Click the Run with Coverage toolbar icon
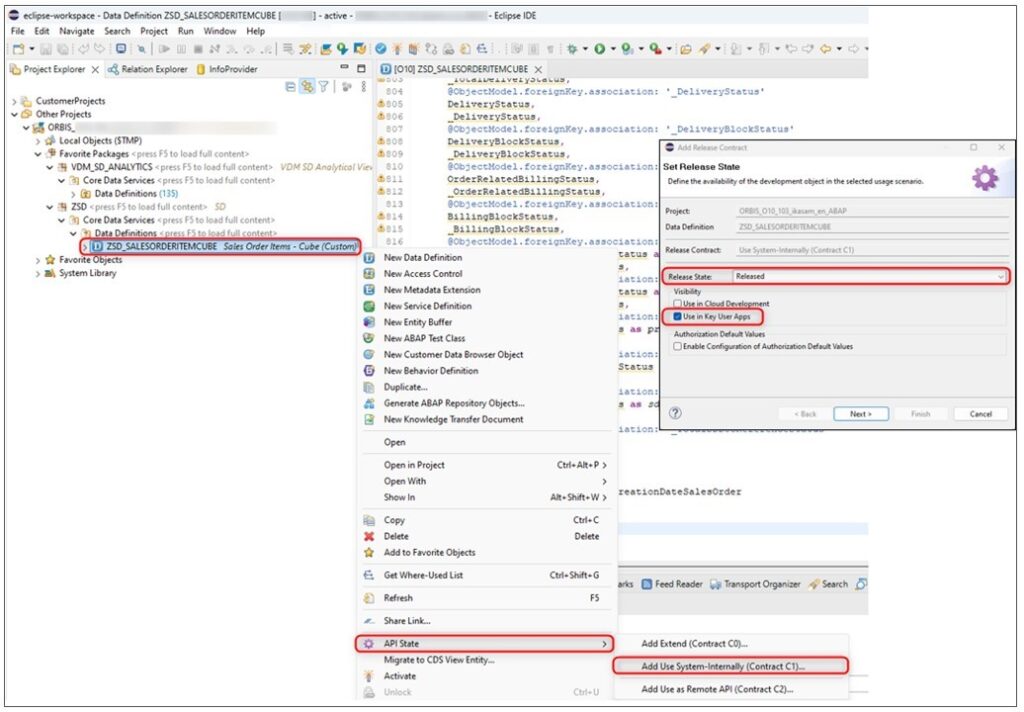Image resolution: width=1024 pixels, height=712 pixels. pos(627,49)
